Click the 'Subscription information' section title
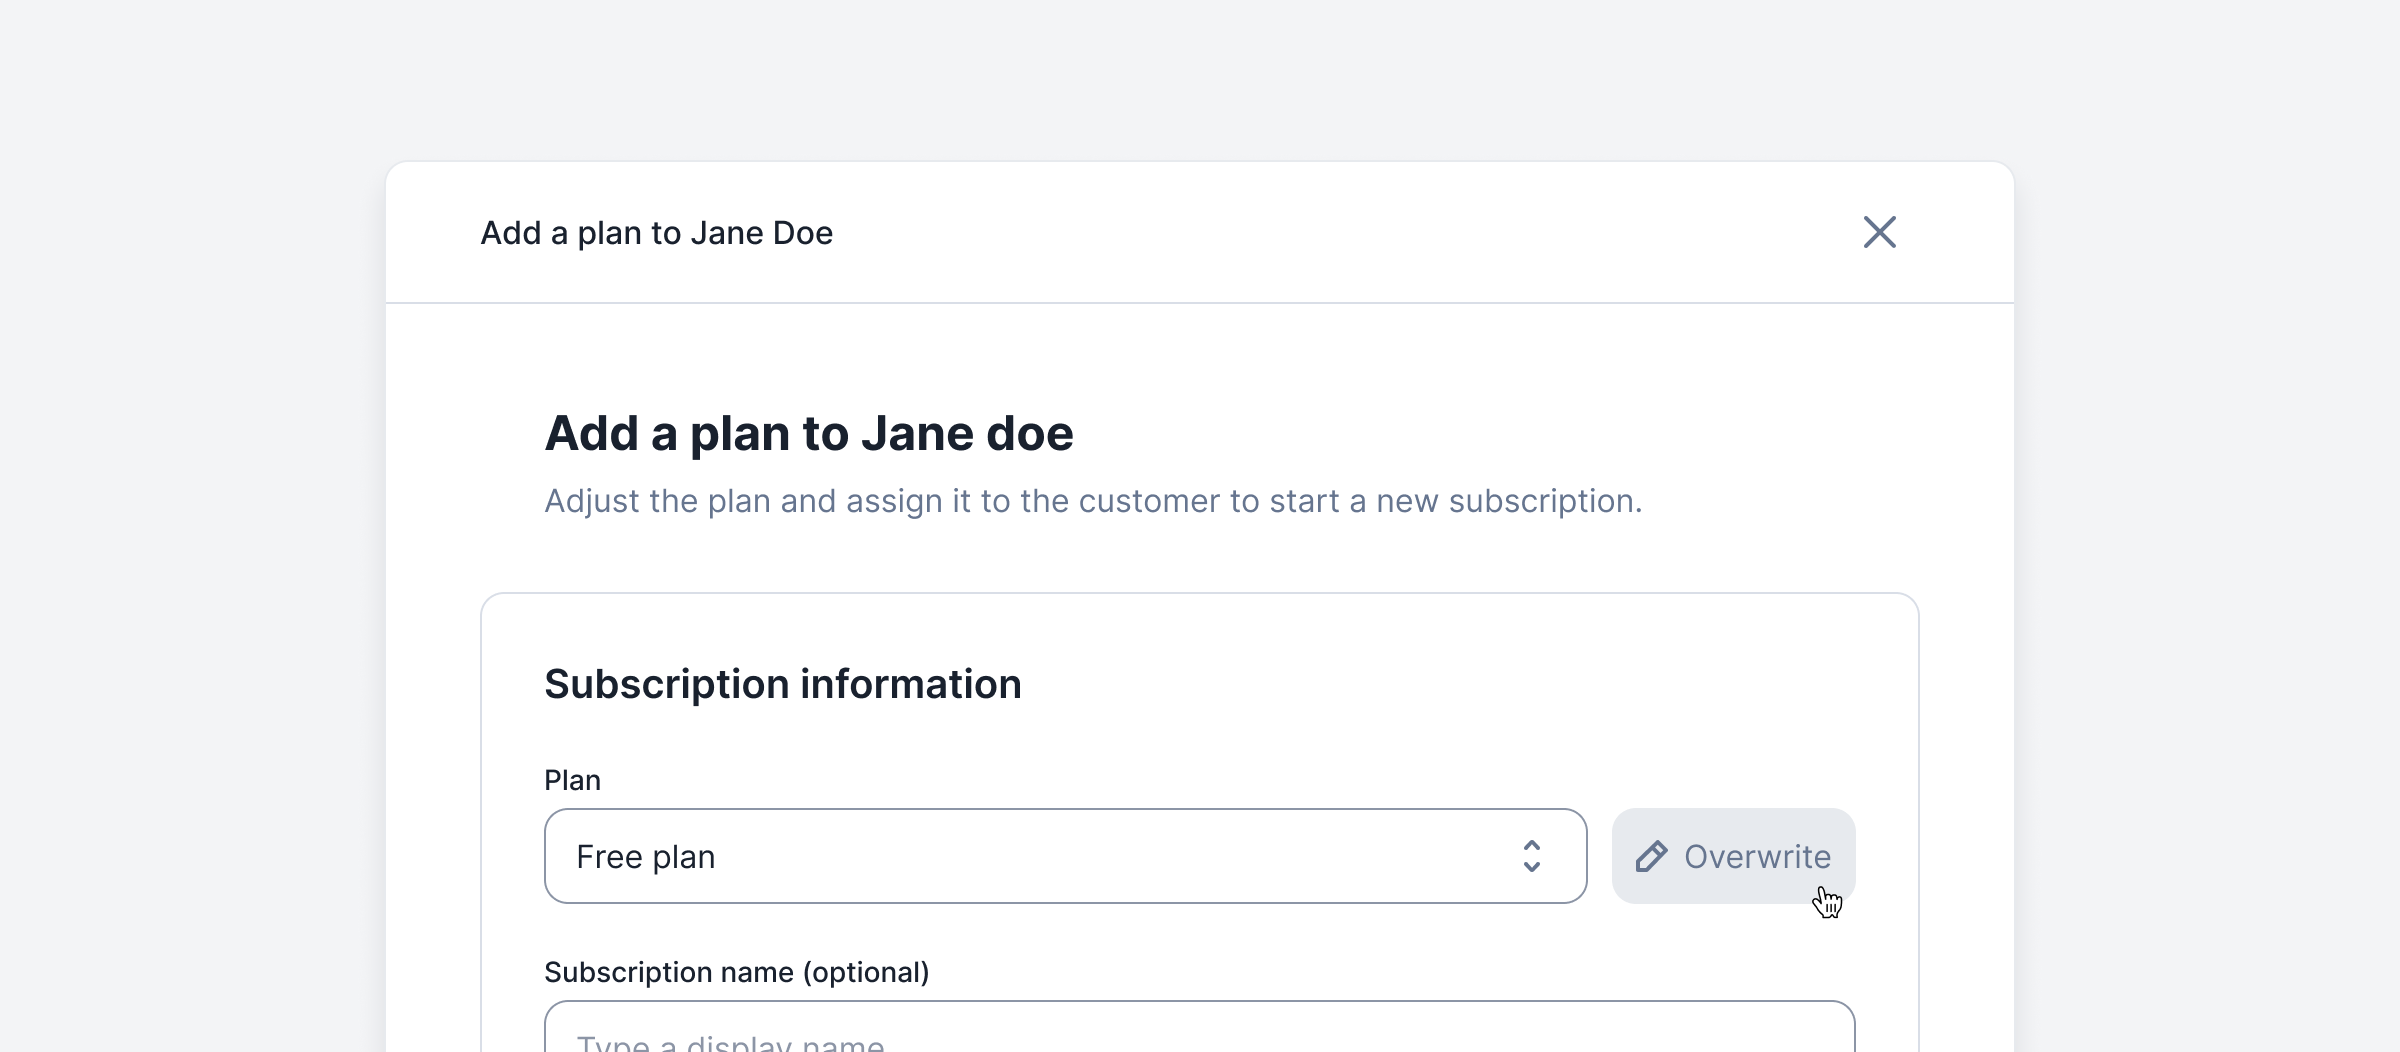 (x=783, y=685)
